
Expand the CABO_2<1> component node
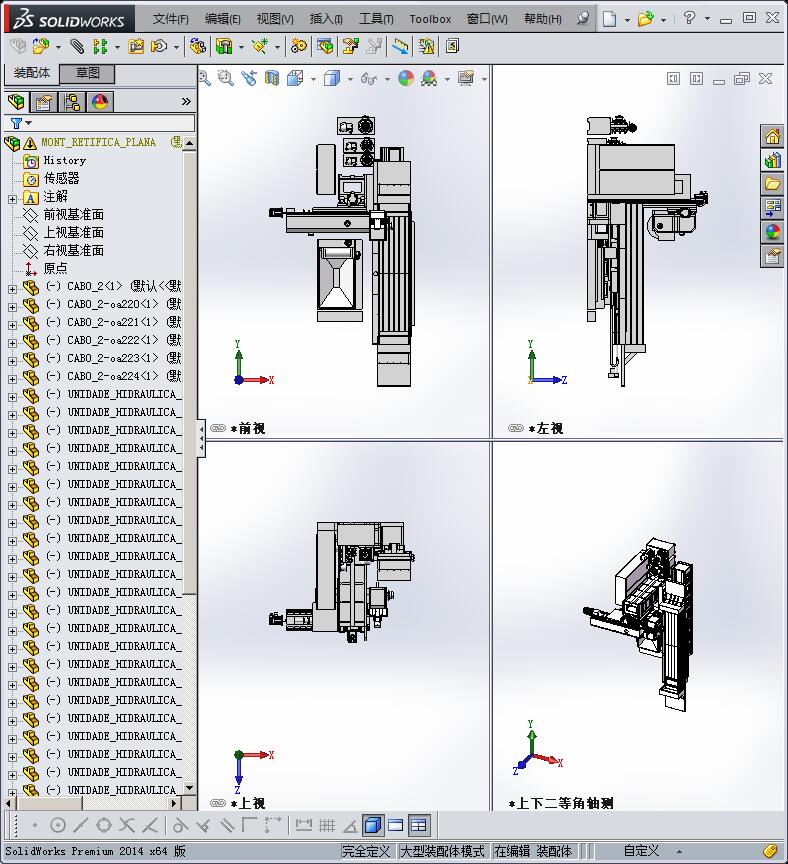(12, 289)
